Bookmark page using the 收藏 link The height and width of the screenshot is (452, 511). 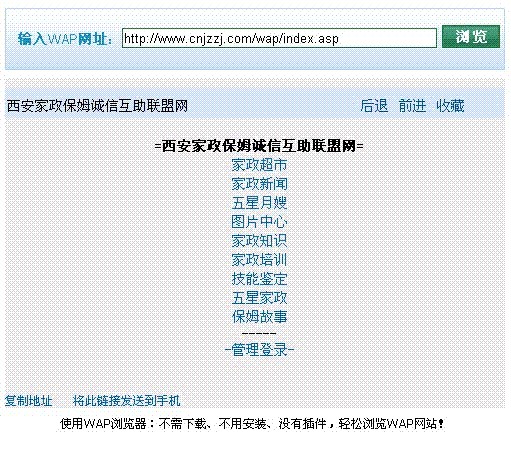pos(450,106)
